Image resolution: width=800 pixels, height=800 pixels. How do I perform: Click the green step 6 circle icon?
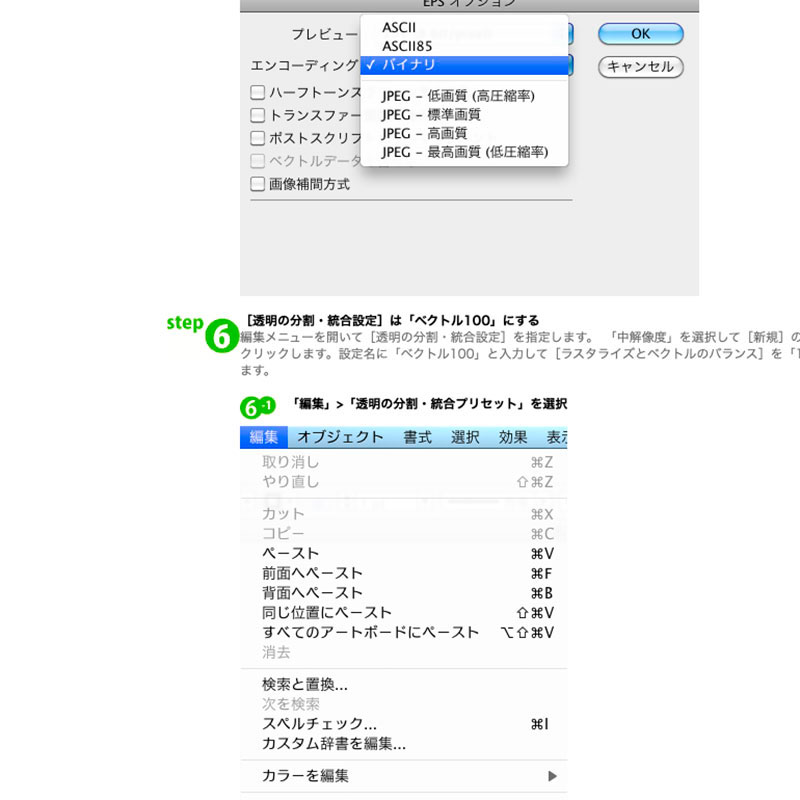tap(219, 338)
